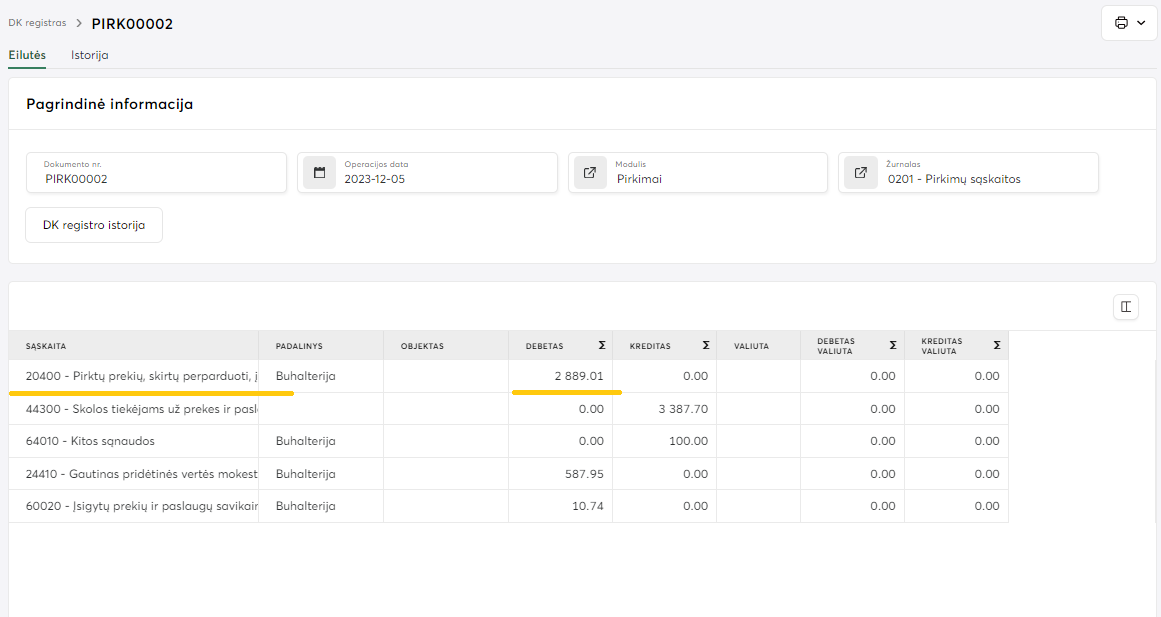The width and height of the screenshot is (1161, 617).
Task: Open the Žurnalas external link icon
Action: tap(860, 172)
